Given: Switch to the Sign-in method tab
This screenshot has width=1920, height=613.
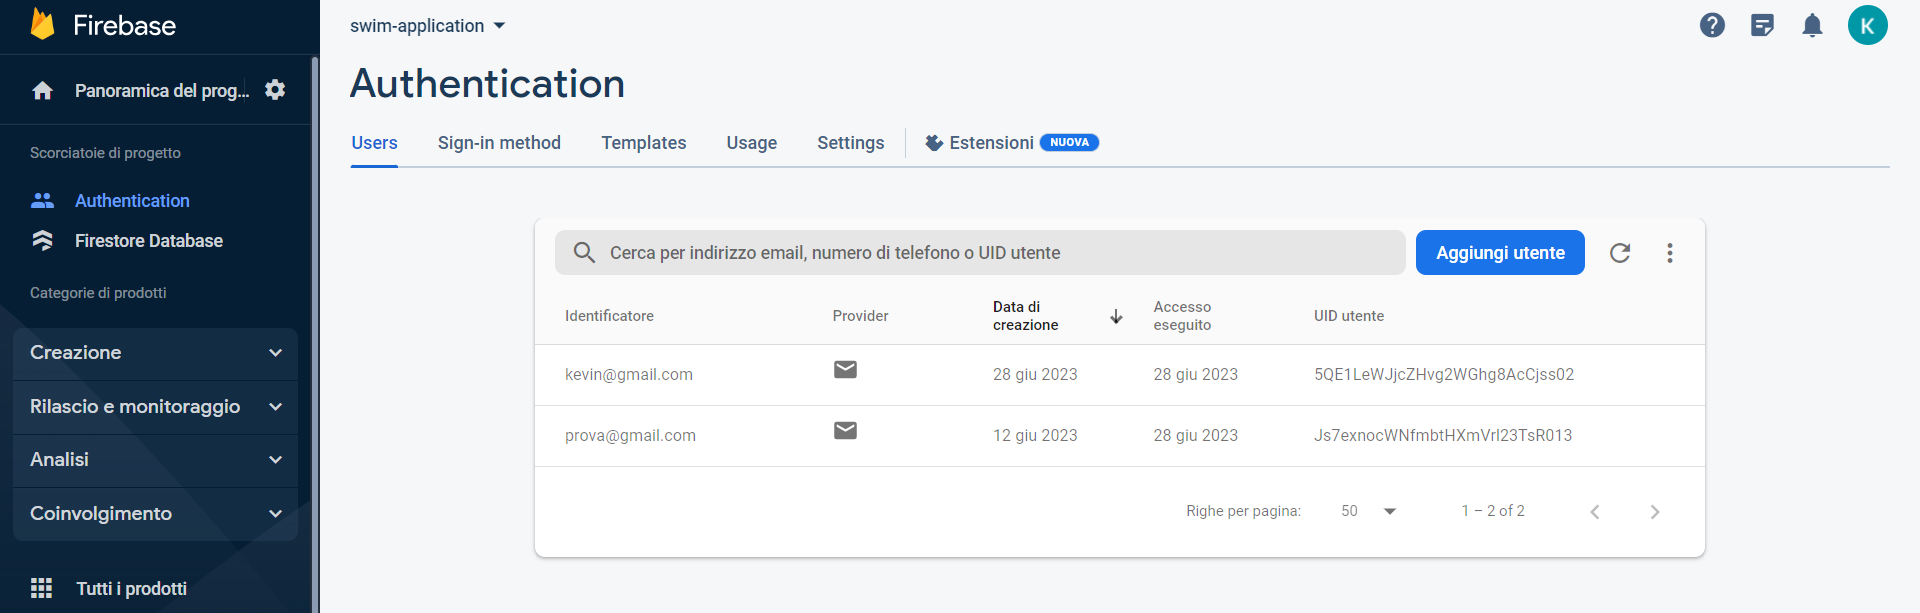Looking at the screenshot, I should pos(499,143).
